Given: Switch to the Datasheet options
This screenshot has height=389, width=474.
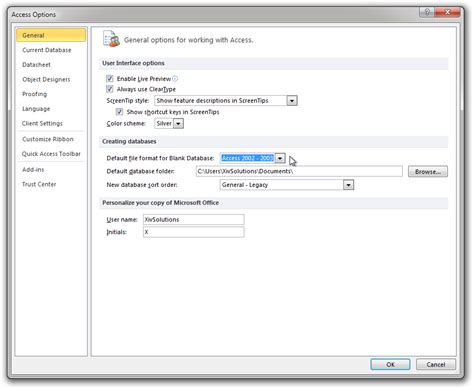Looking at the screenshot, I should pyautogui.click(x=36, y=65).
